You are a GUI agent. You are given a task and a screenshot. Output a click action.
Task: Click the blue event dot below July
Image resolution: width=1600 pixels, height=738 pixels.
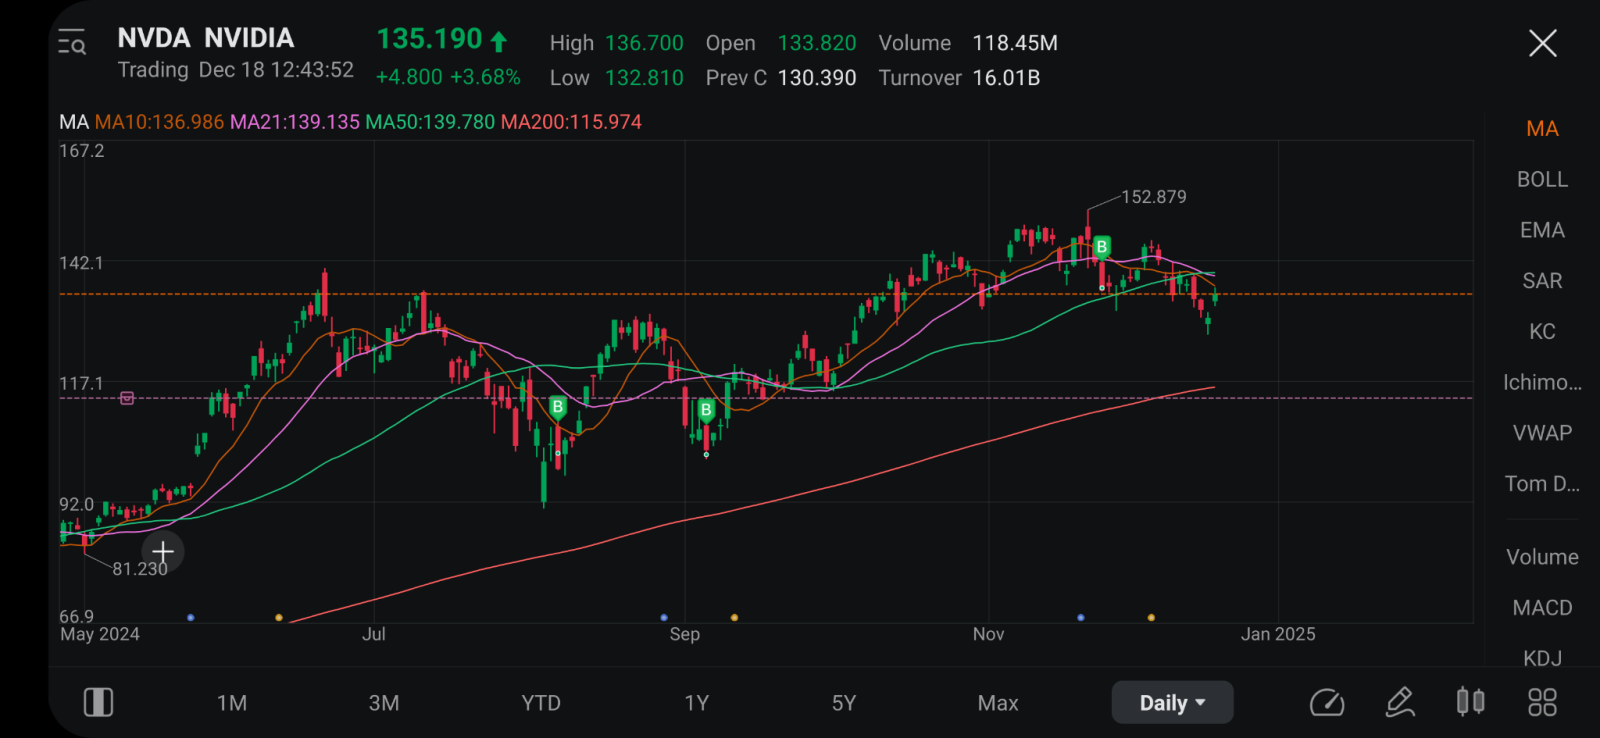191,618
